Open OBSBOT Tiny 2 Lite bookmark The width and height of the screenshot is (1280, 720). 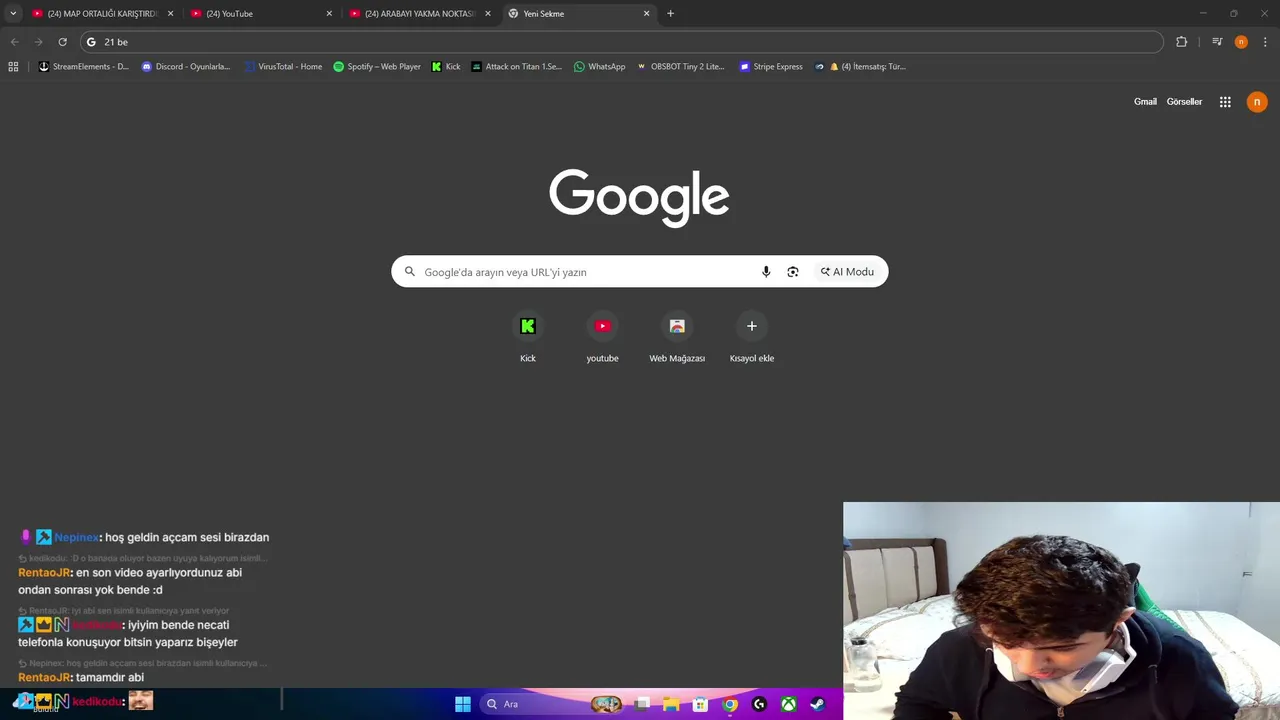tap(680, 67)
